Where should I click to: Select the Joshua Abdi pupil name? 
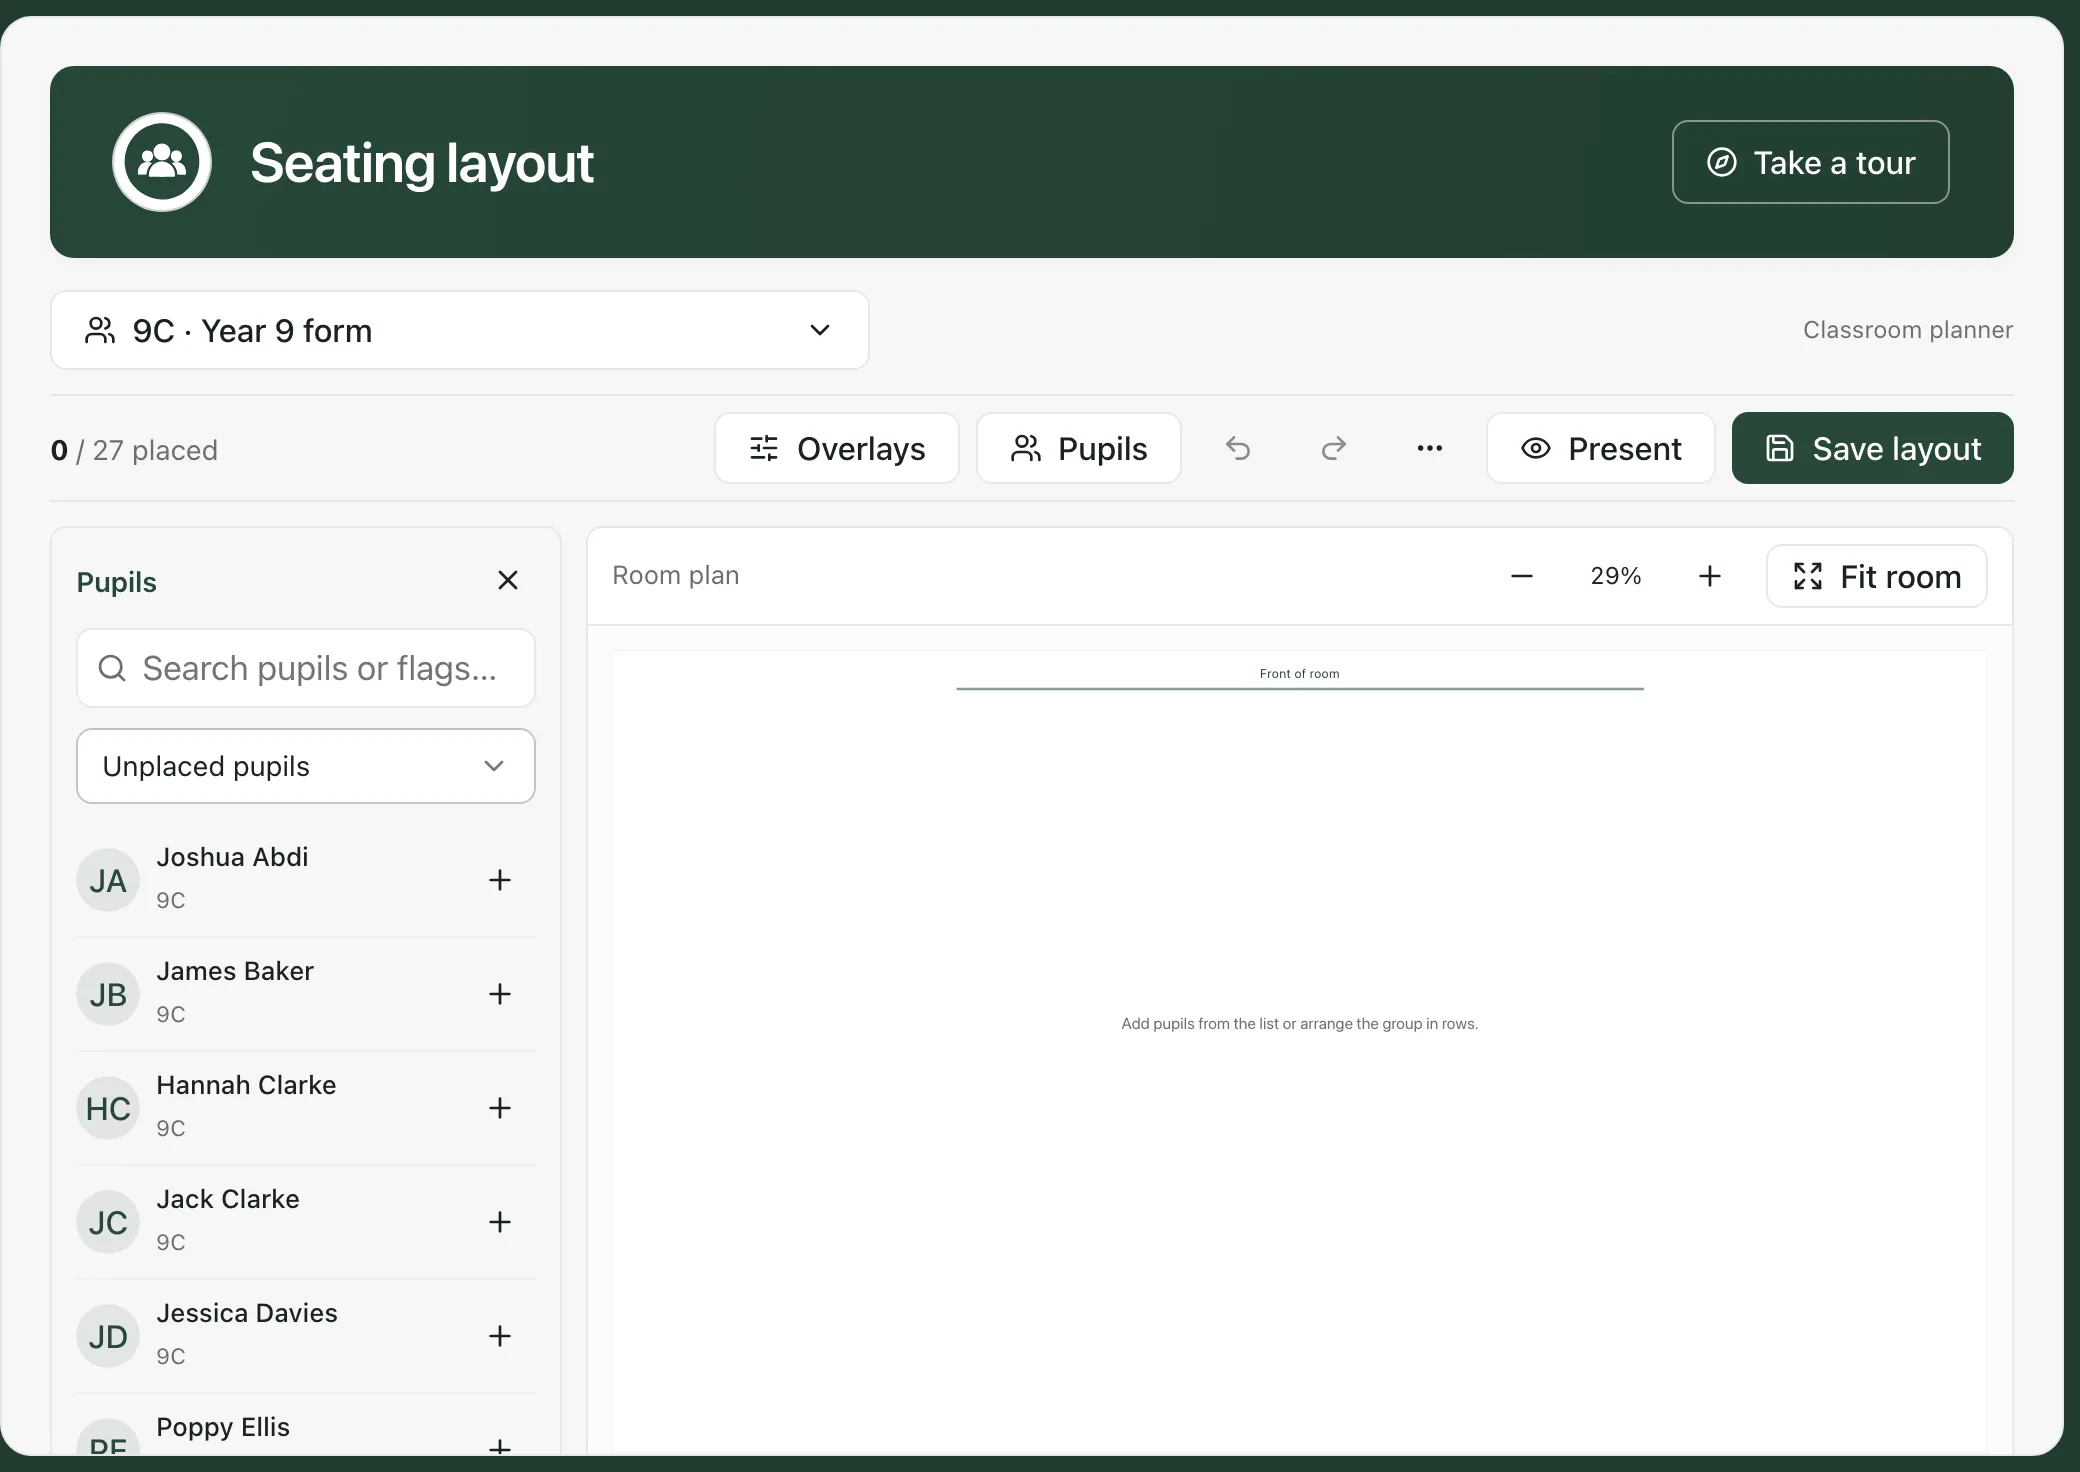click(x=232, y=857)
